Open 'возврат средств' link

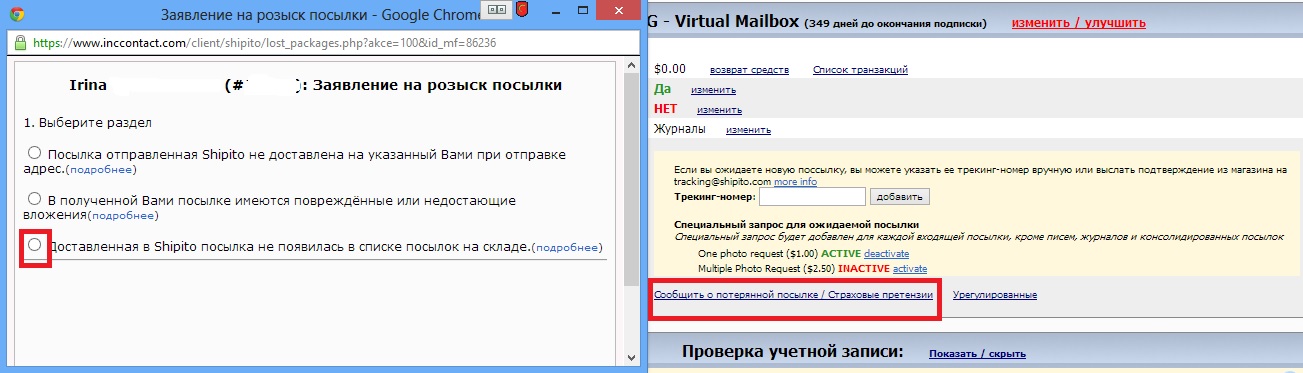pyautogui.click(x=749, y=70)
